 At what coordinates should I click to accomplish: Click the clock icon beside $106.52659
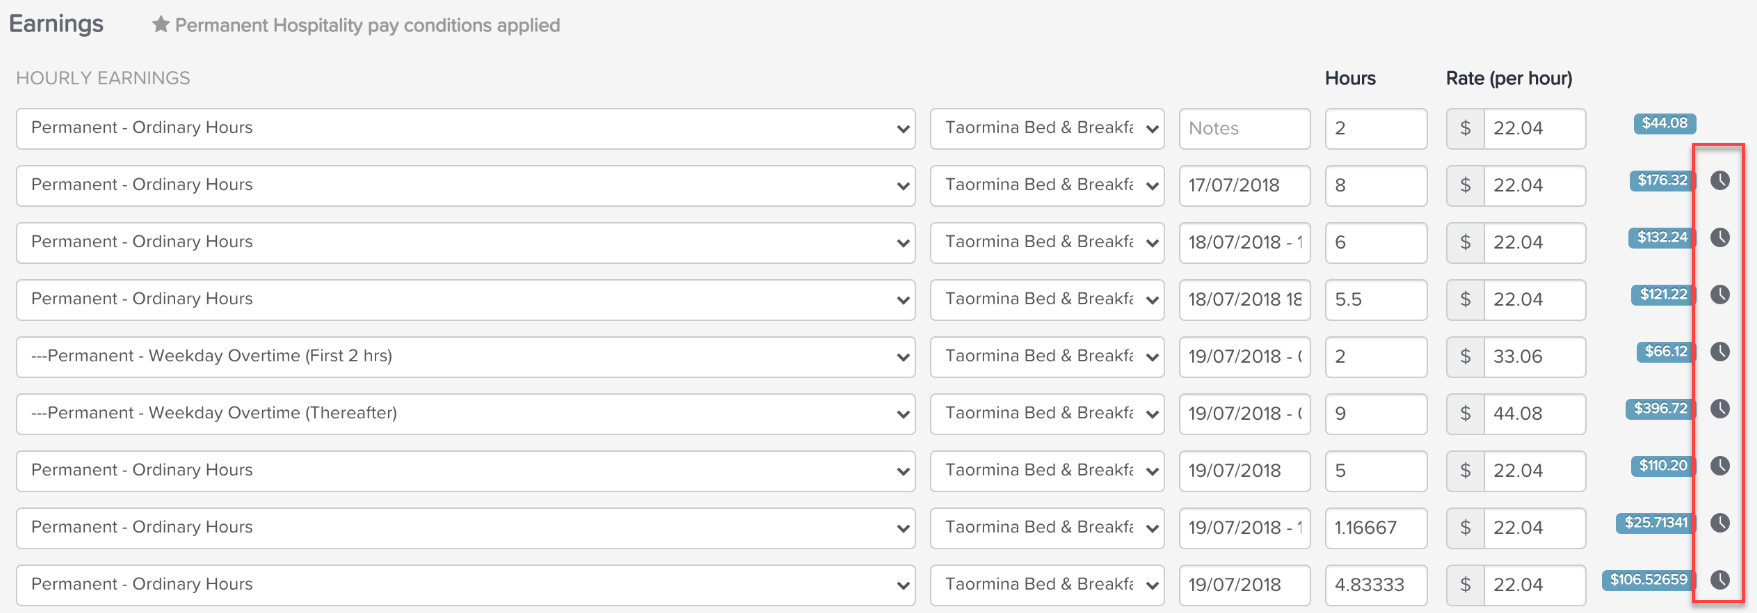click(x=1719, y=580)
